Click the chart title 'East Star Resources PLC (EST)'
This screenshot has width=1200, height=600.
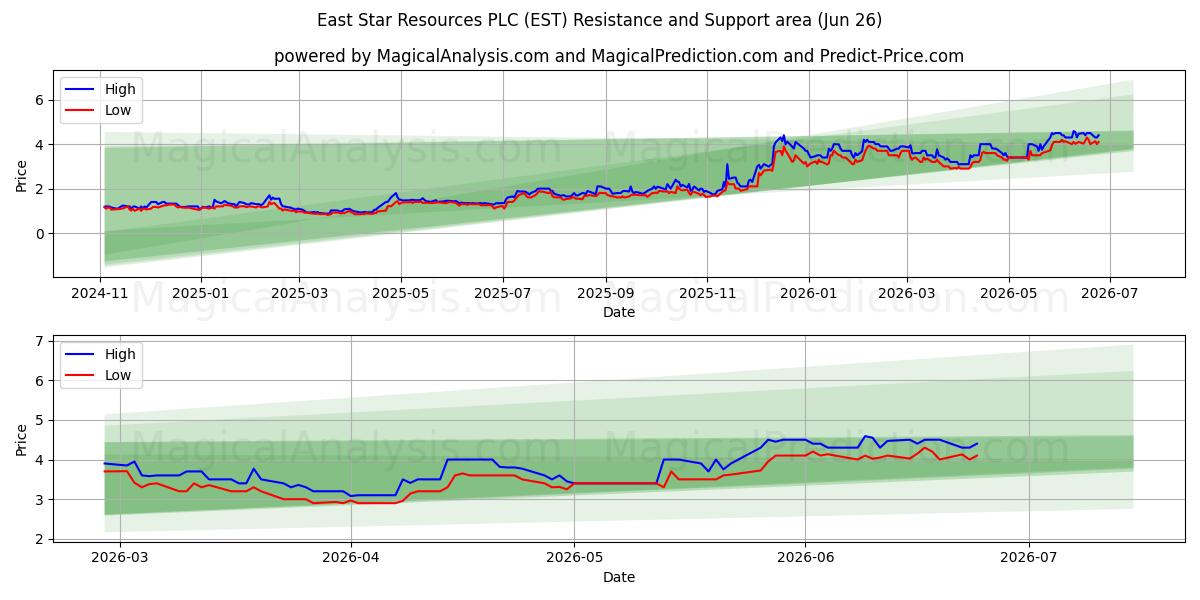coord(444,20)
